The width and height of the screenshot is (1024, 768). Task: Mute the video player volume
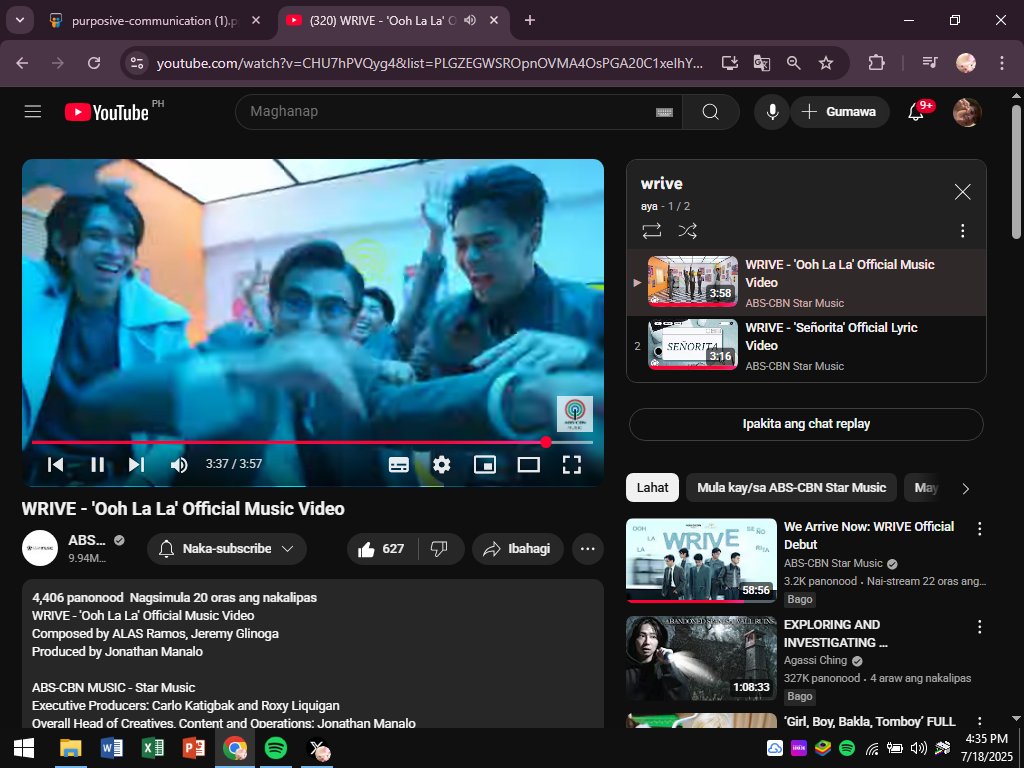(x=178, y=464)
